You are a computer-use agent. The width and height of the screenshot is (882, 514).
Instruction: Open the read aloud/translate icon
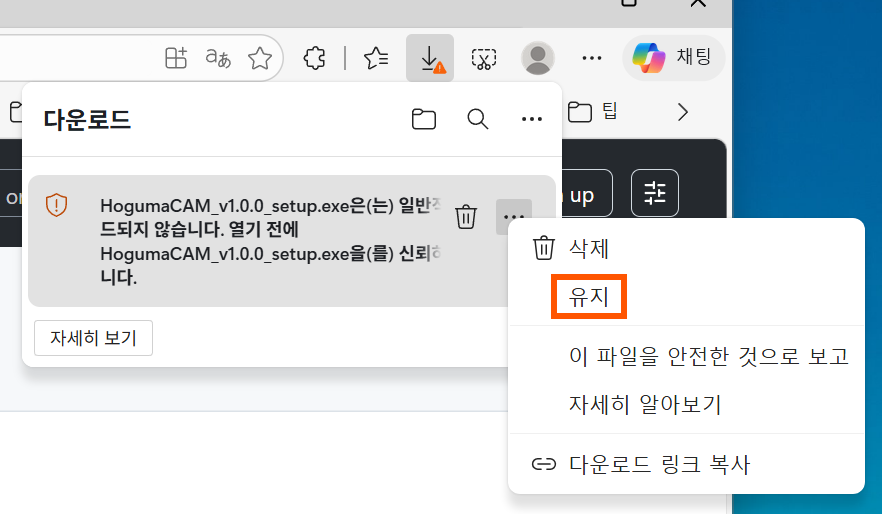point(218,58)
